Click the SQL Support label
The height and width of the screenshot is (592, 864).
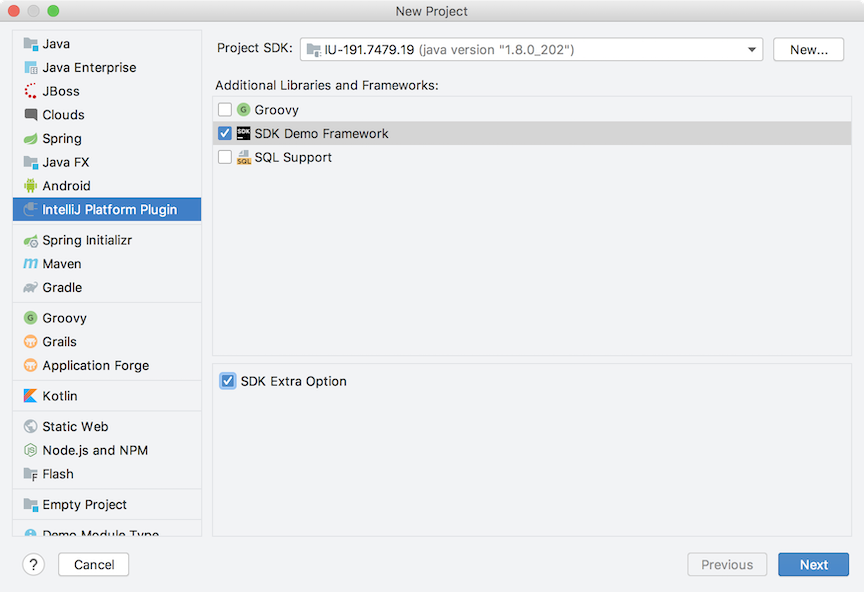293,157
